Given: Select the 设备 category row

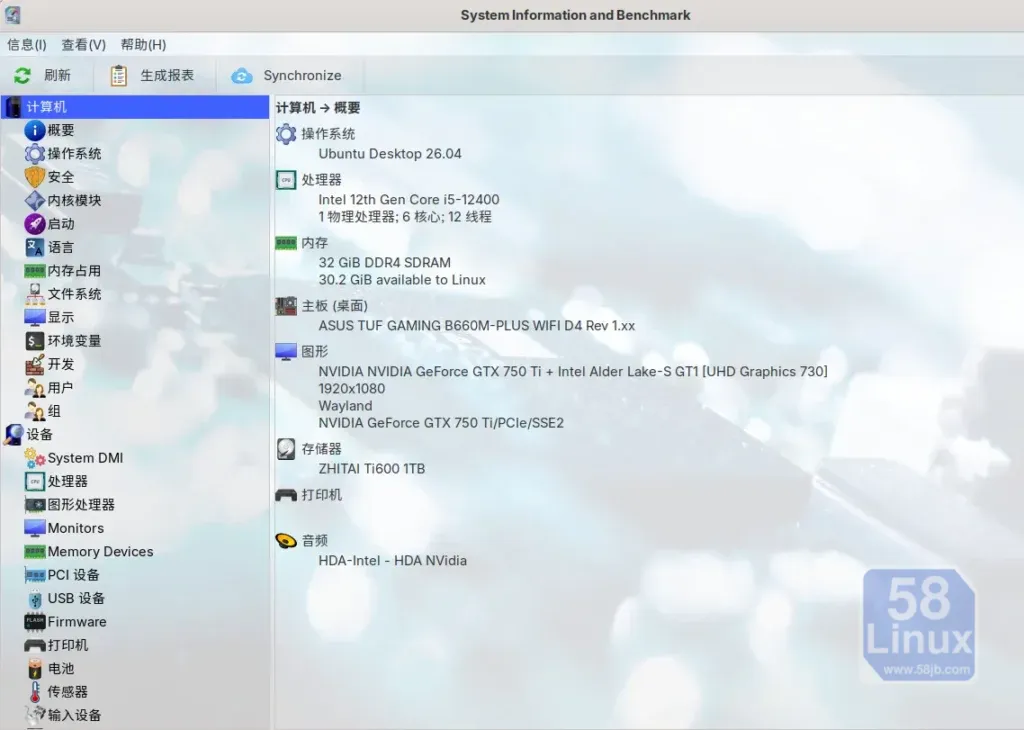Looking at the screenshot, I should coord(135,435).
